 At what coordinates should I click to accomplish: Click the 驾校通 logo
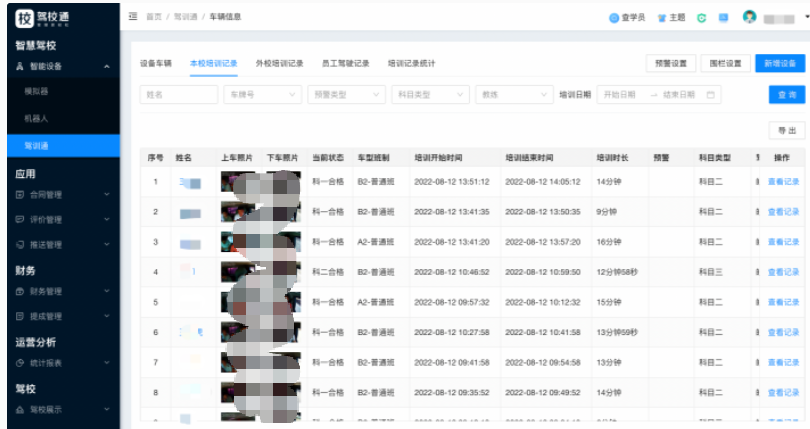49,19
